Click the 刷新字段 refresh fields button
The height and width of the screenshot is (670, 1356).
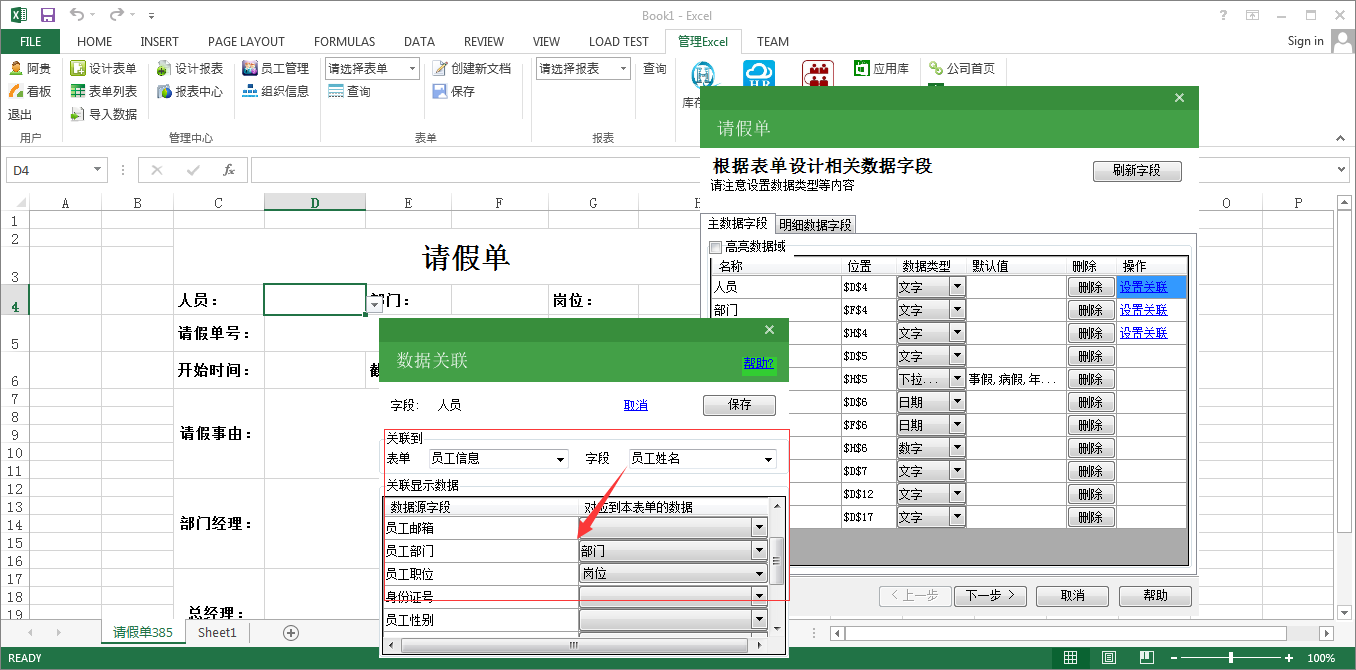tap(1137, 171)
